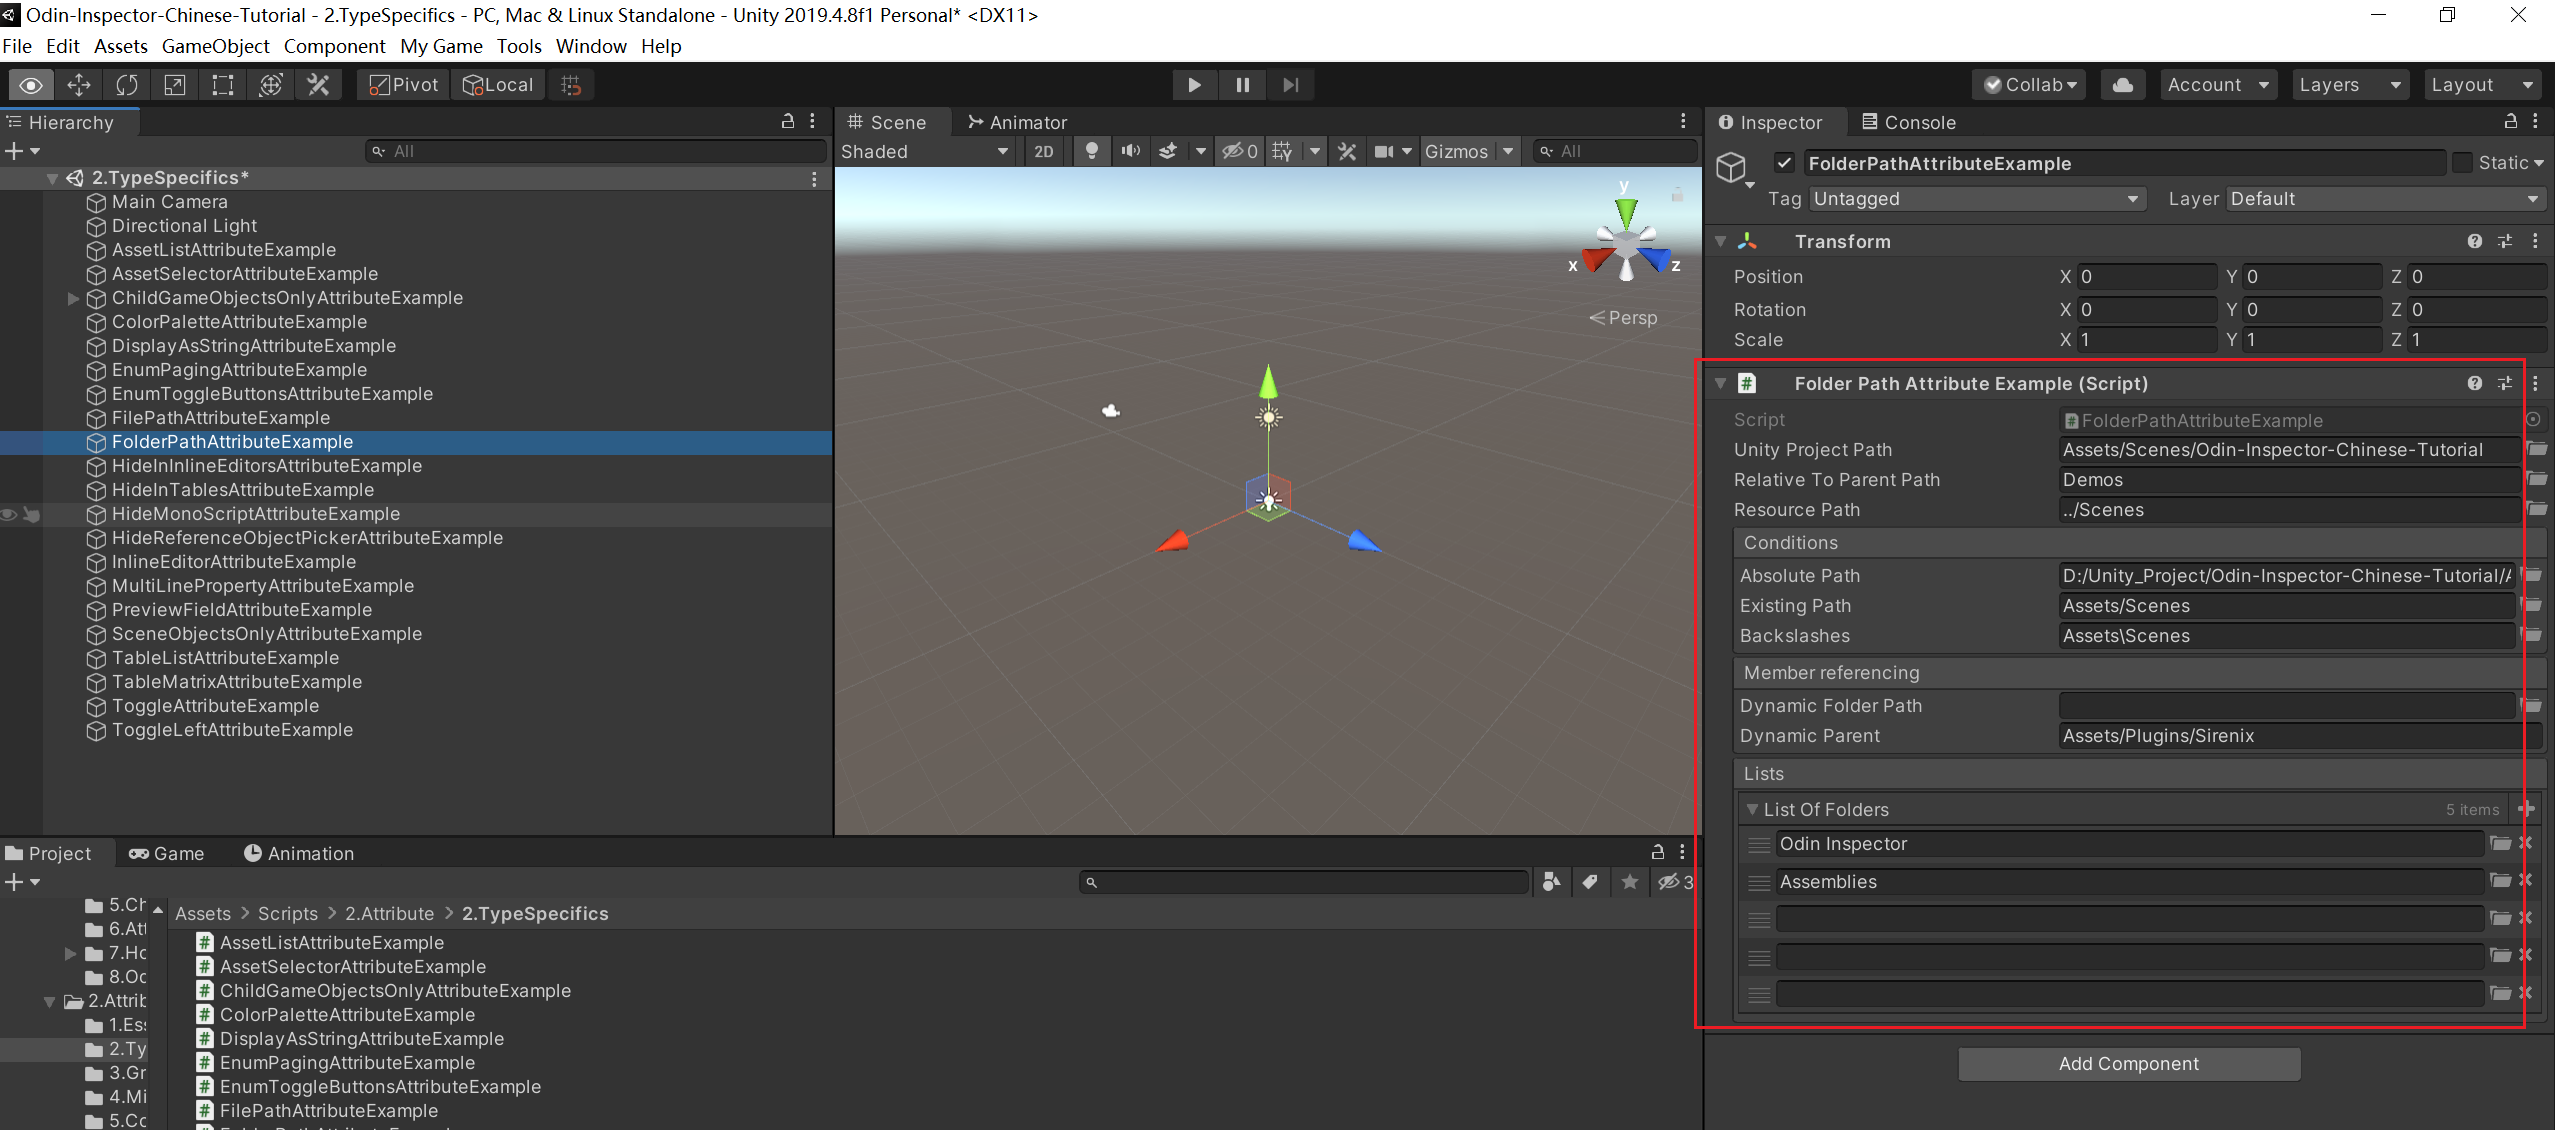Browse folder for Assemblies list item
This screenshot has height=1130, width=2555.
[x=2500, y=881]
